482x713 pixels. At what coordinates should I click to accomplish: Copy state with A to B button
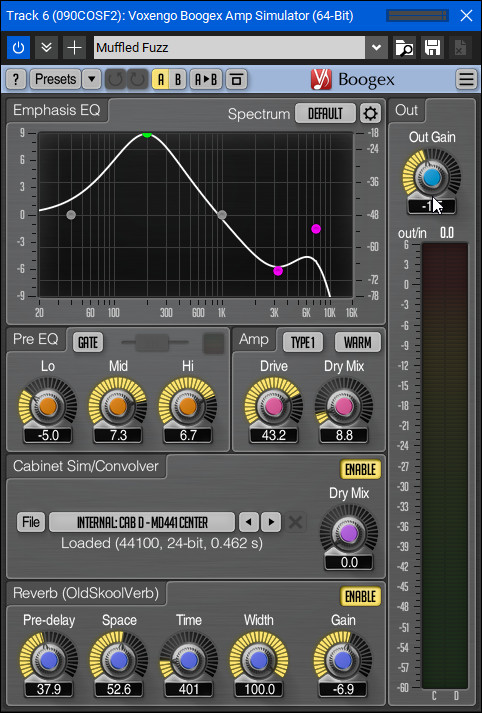pos(206,80)
